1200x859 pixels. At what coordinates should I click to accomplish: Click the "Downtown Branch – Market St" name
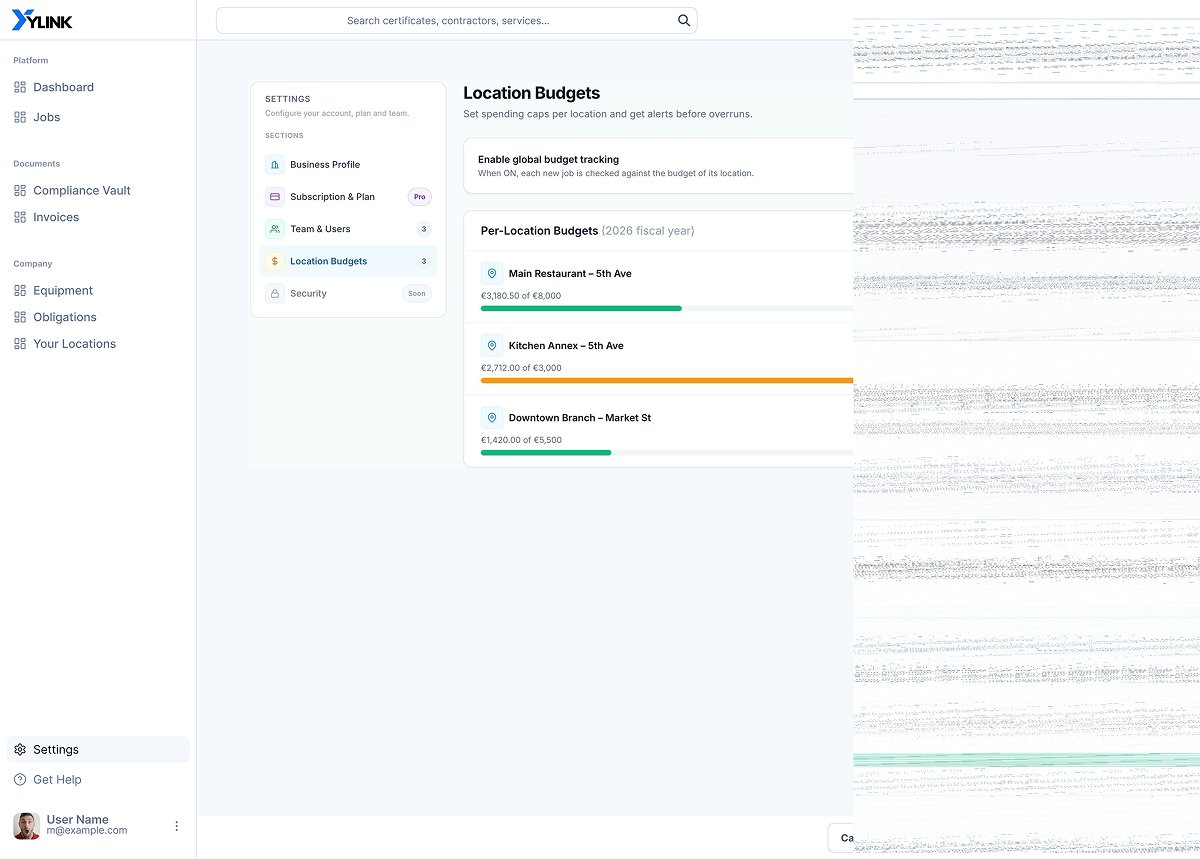[x=580, y=418]
